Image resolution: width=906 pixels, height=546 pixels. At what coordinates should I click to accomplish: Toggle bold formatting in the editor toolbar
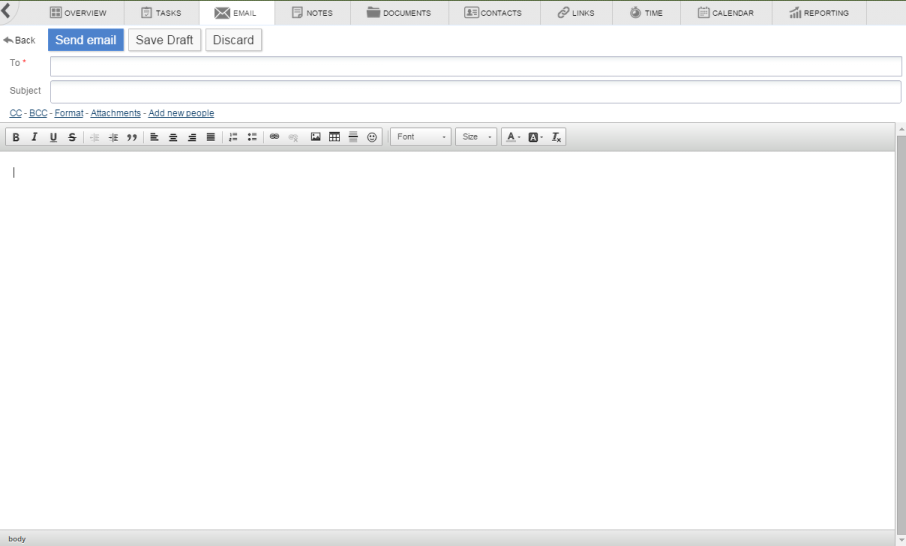click(x=15, y=137)
